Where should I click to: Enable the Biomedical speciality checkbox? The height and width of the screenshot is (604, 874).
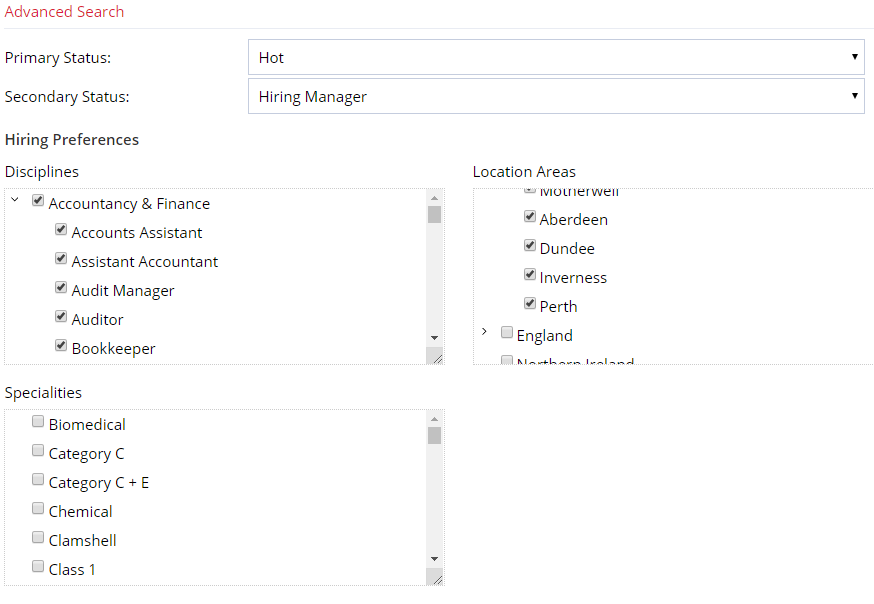[x=38, y=422]
